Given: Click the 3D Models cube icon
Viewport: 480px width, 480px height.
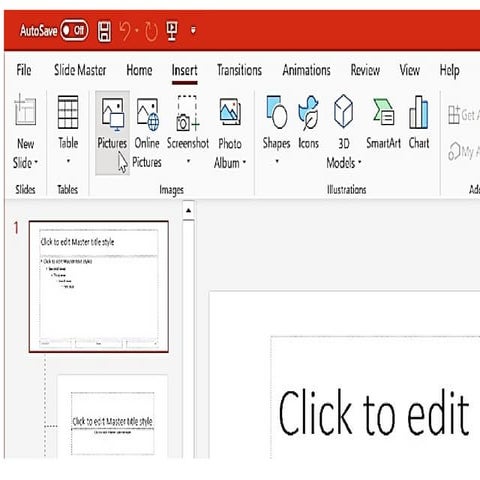Looking at the screenshot, I should [x=344, y=111].
